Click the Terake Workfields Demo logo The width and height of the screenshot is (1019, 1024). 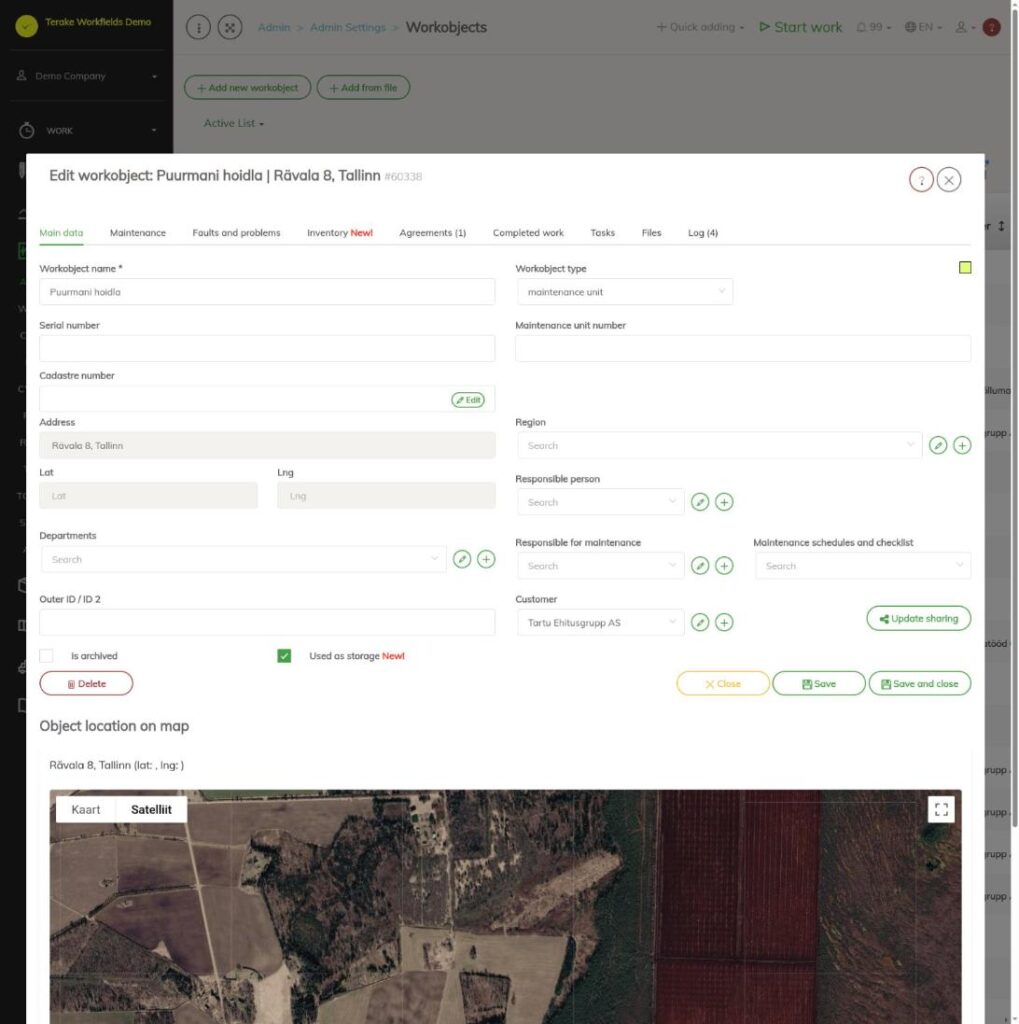click(x=27, y=25)
